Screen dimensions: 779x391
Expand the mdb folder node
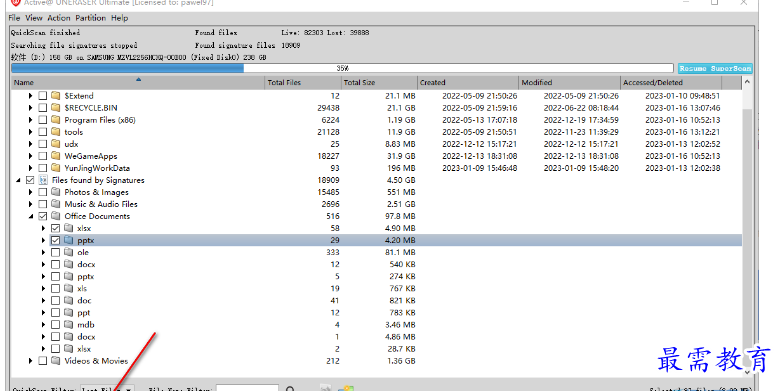click(43, 324)
